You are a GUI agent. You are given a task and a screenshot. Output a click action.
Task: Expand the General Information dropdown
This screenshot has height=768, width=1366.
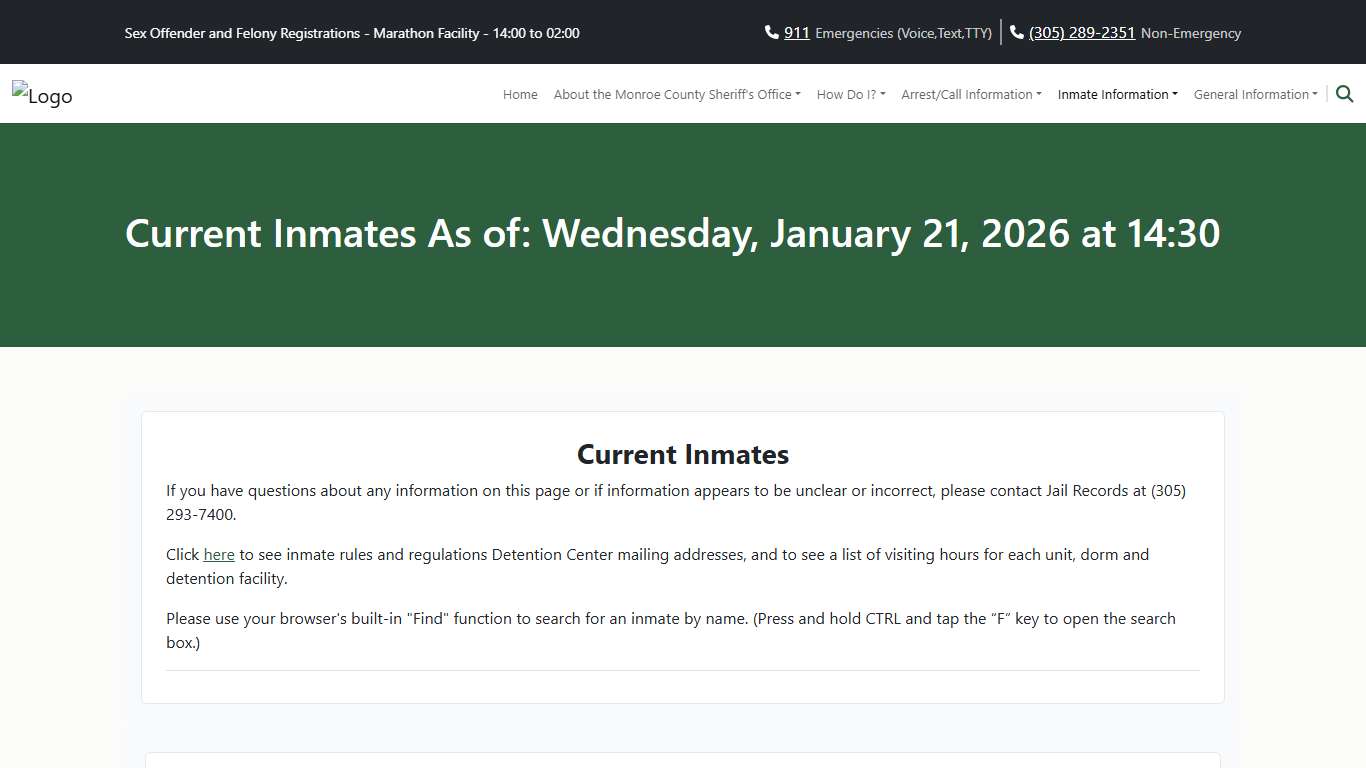pyautogui.click(x=1255, y=95)
